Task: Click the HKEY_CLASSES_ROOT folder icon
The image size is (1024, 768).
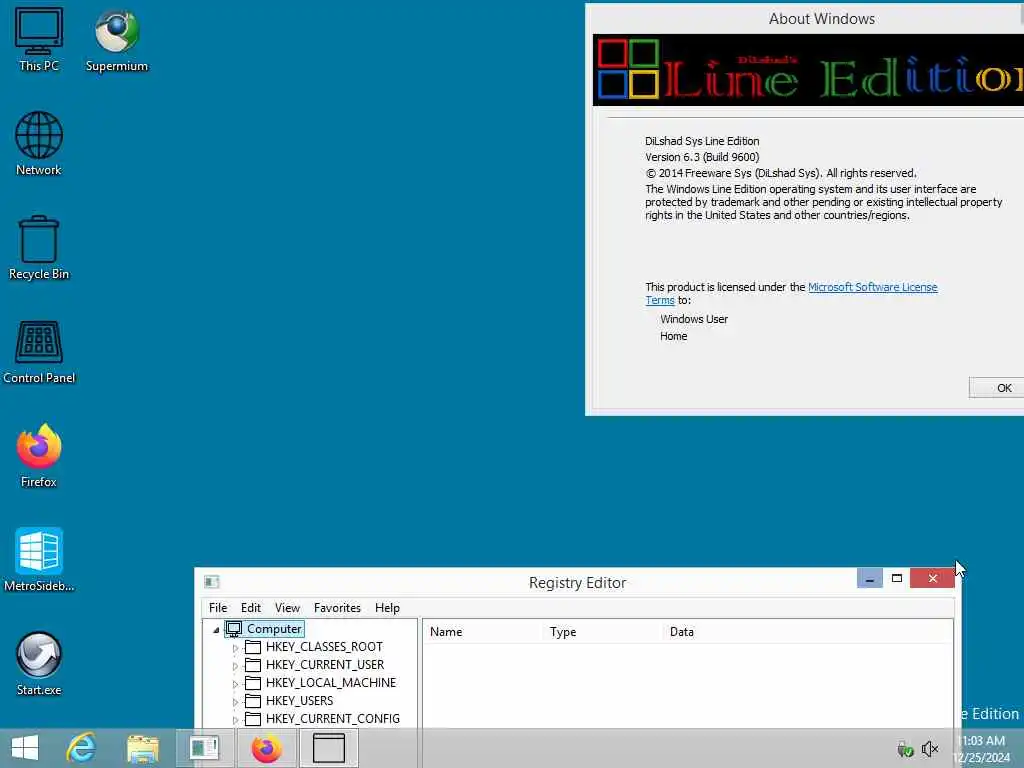Action: click(x=253, y=647)
